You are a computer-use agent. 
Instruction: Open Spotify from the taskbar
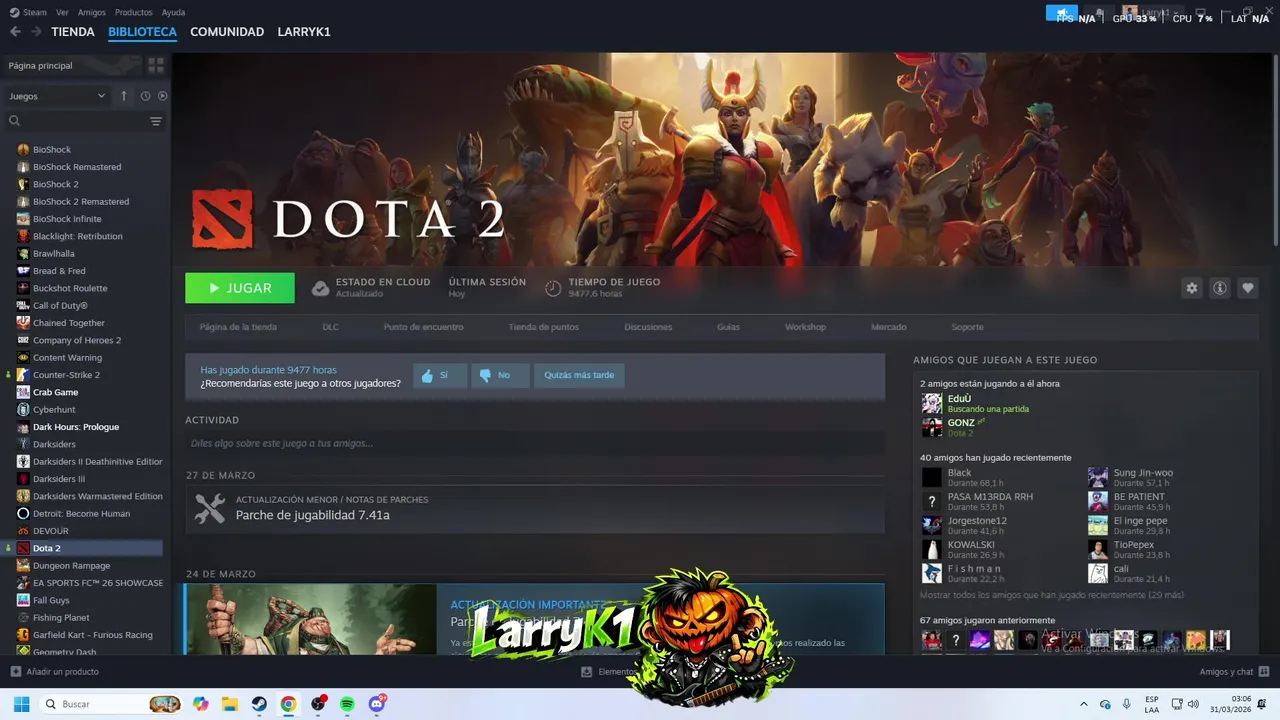[x=347, y=704]
